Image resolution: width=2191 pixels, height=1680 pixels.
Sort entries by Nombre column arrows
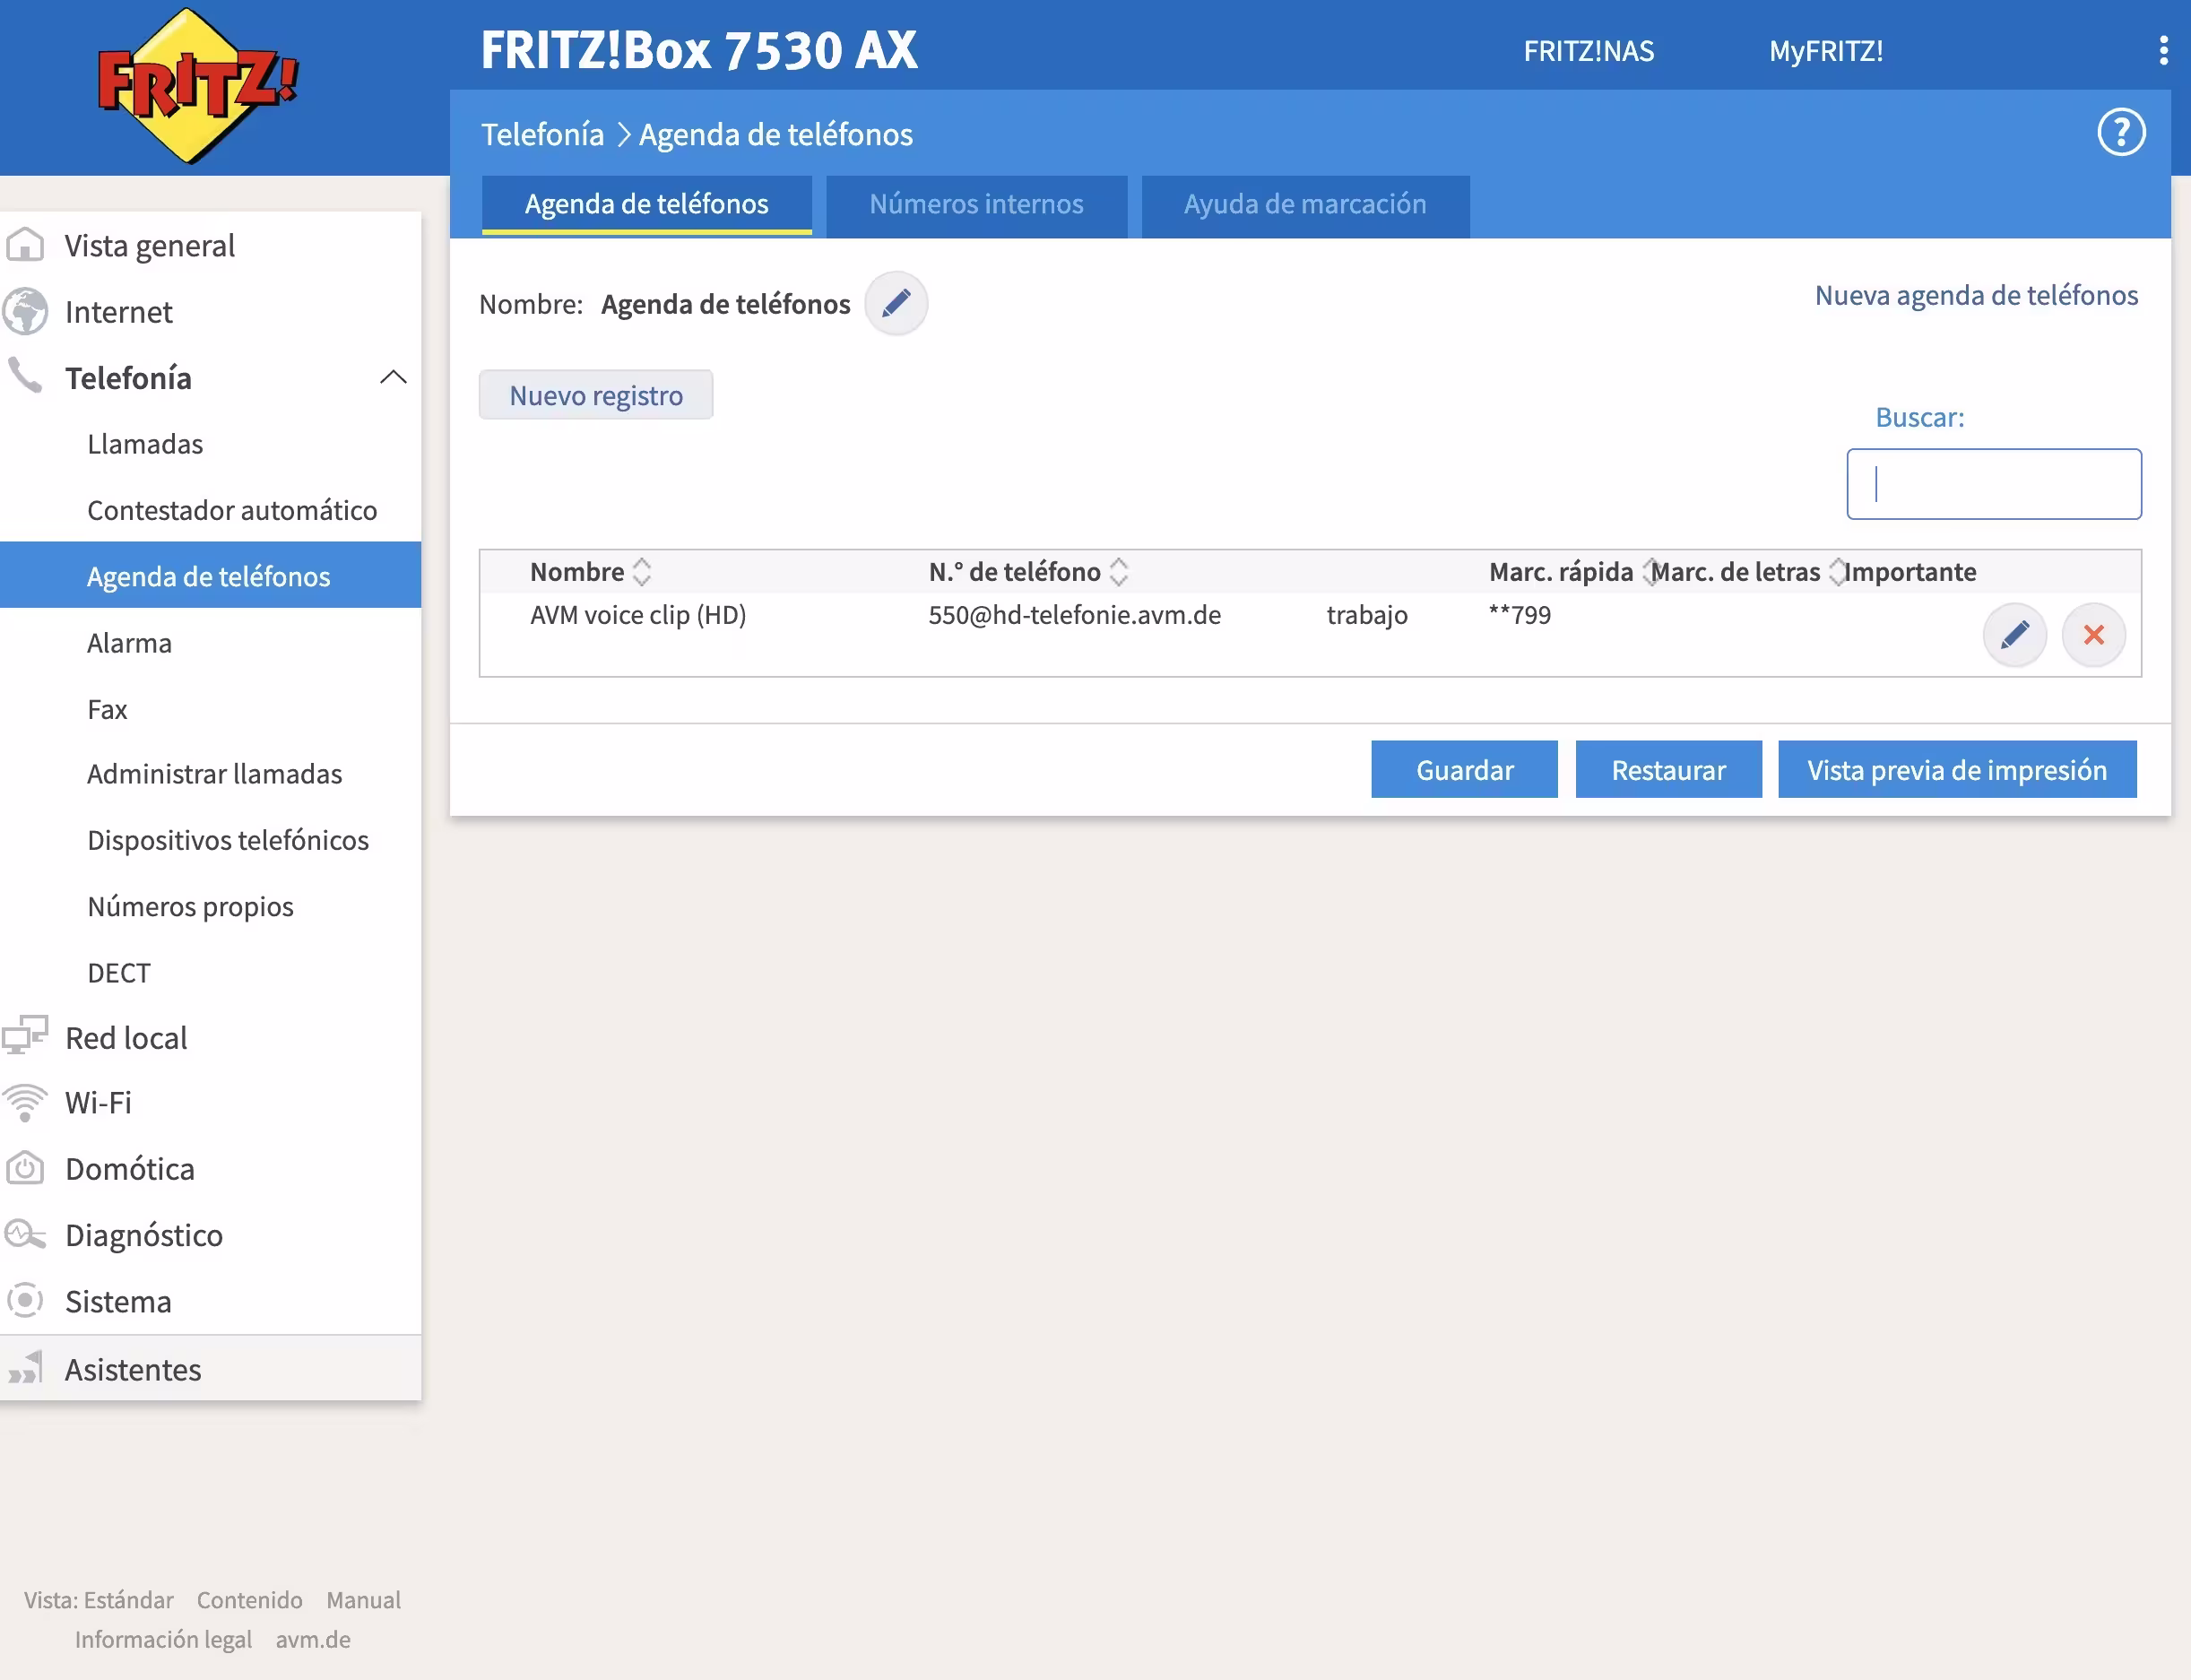click(642, 572)
